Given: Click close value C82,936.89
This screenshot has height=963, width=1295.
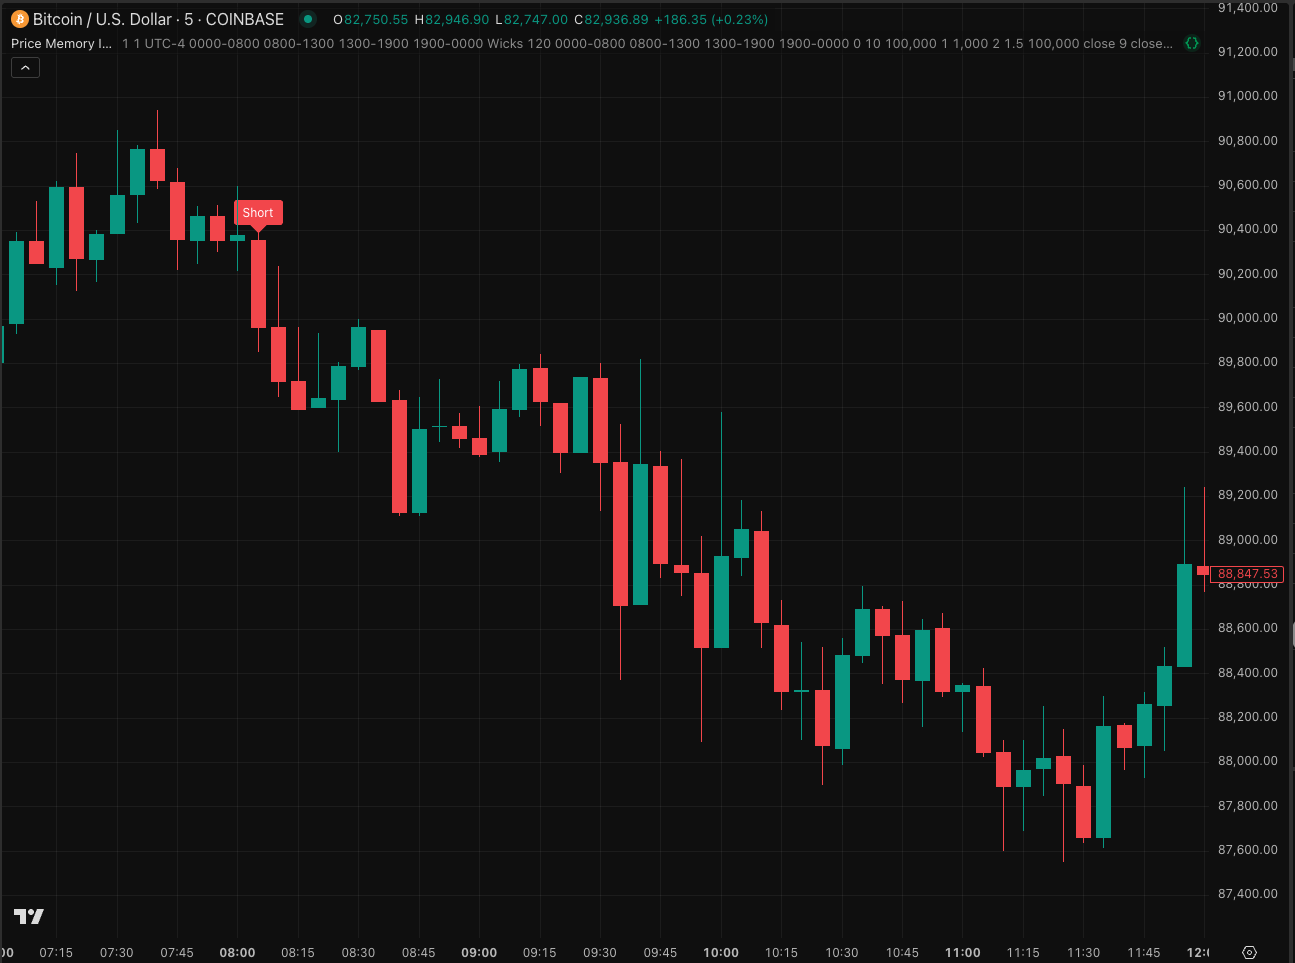Looking at the screenshot, I should tap(611, 19).
